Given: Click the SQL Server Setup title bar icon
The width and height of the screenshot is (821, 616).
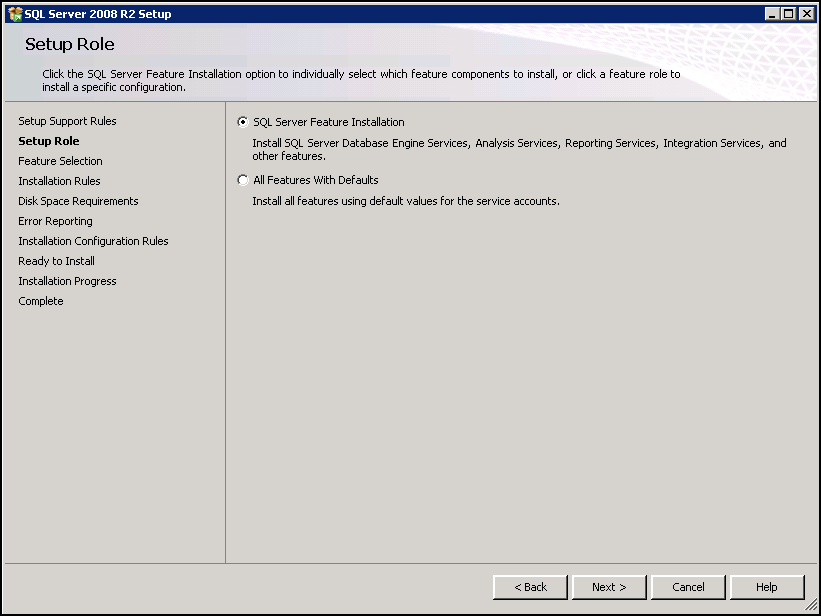Looking at the screenshot, I should [14, 13].
